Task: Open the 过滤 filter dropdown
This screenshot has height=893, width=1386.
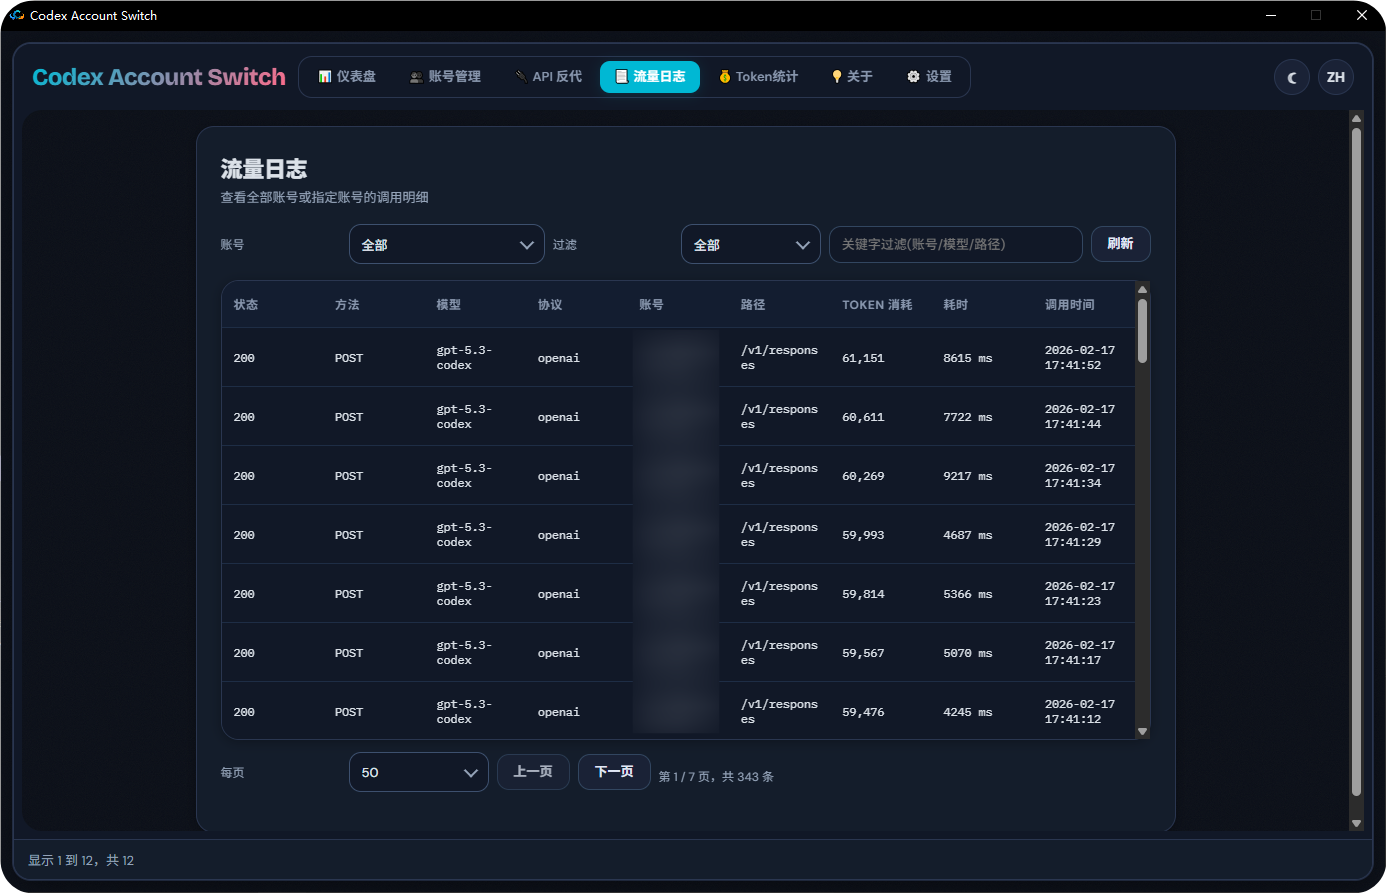Action: click(751, 245)
